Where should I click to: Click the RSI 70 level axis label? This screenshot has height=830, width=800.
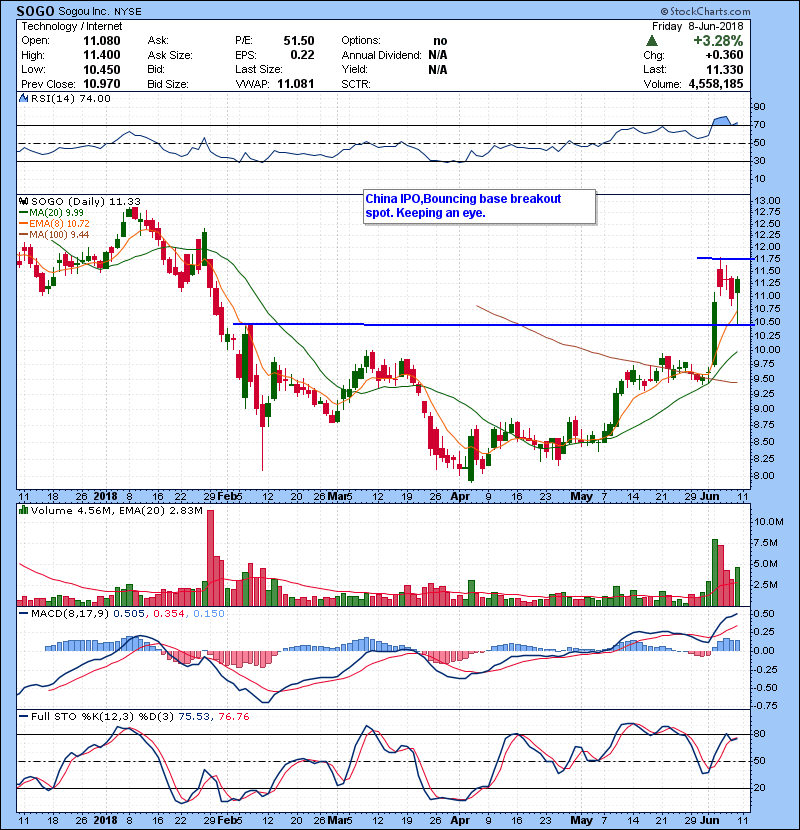pyautogui.click(x=760, y=125)
